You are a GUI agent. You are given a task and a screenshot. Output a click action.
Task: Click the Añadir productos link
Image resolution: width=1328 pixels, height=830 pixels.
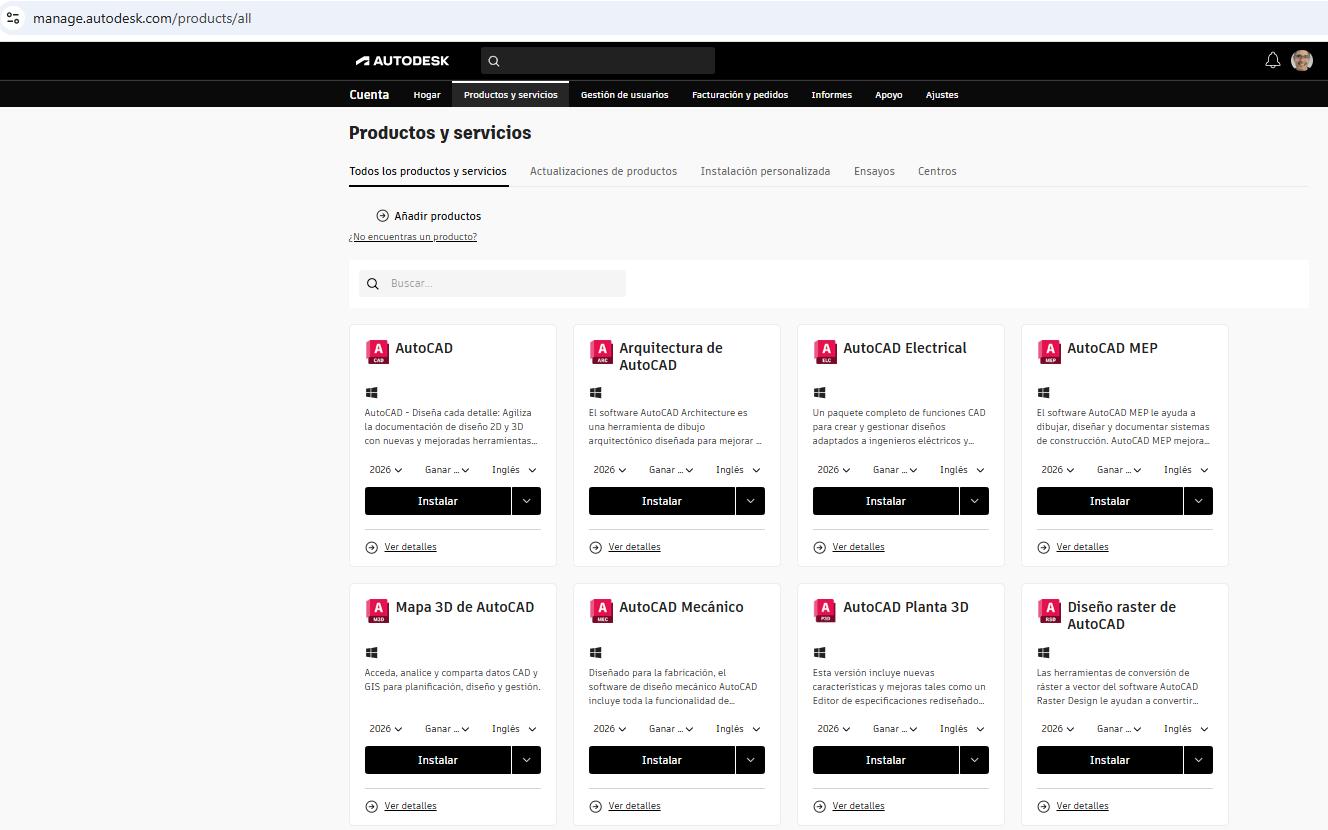click(x=438, y=216)
